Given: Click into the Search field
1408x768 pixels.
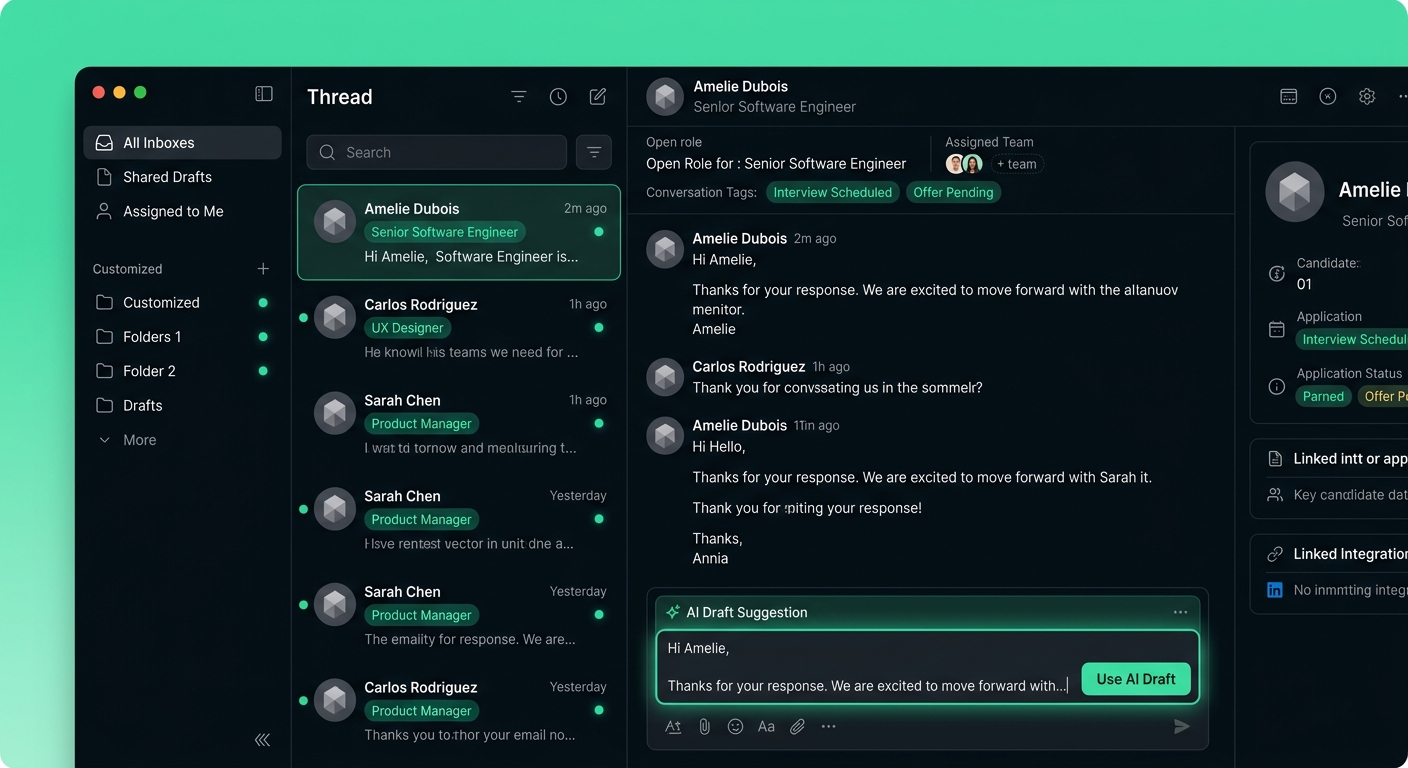Looking at the screenshot, I should coord(437,152).
